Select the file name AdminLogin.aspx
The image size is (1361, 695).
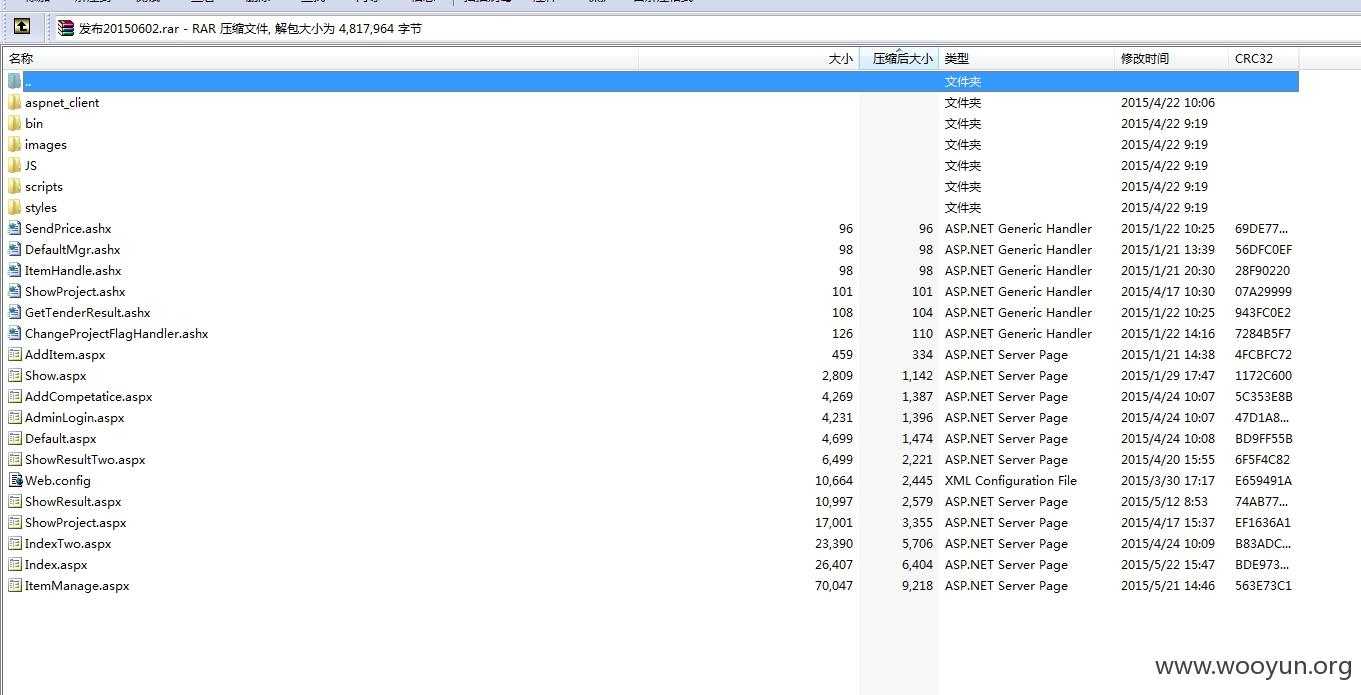click(x=75, y=417)
